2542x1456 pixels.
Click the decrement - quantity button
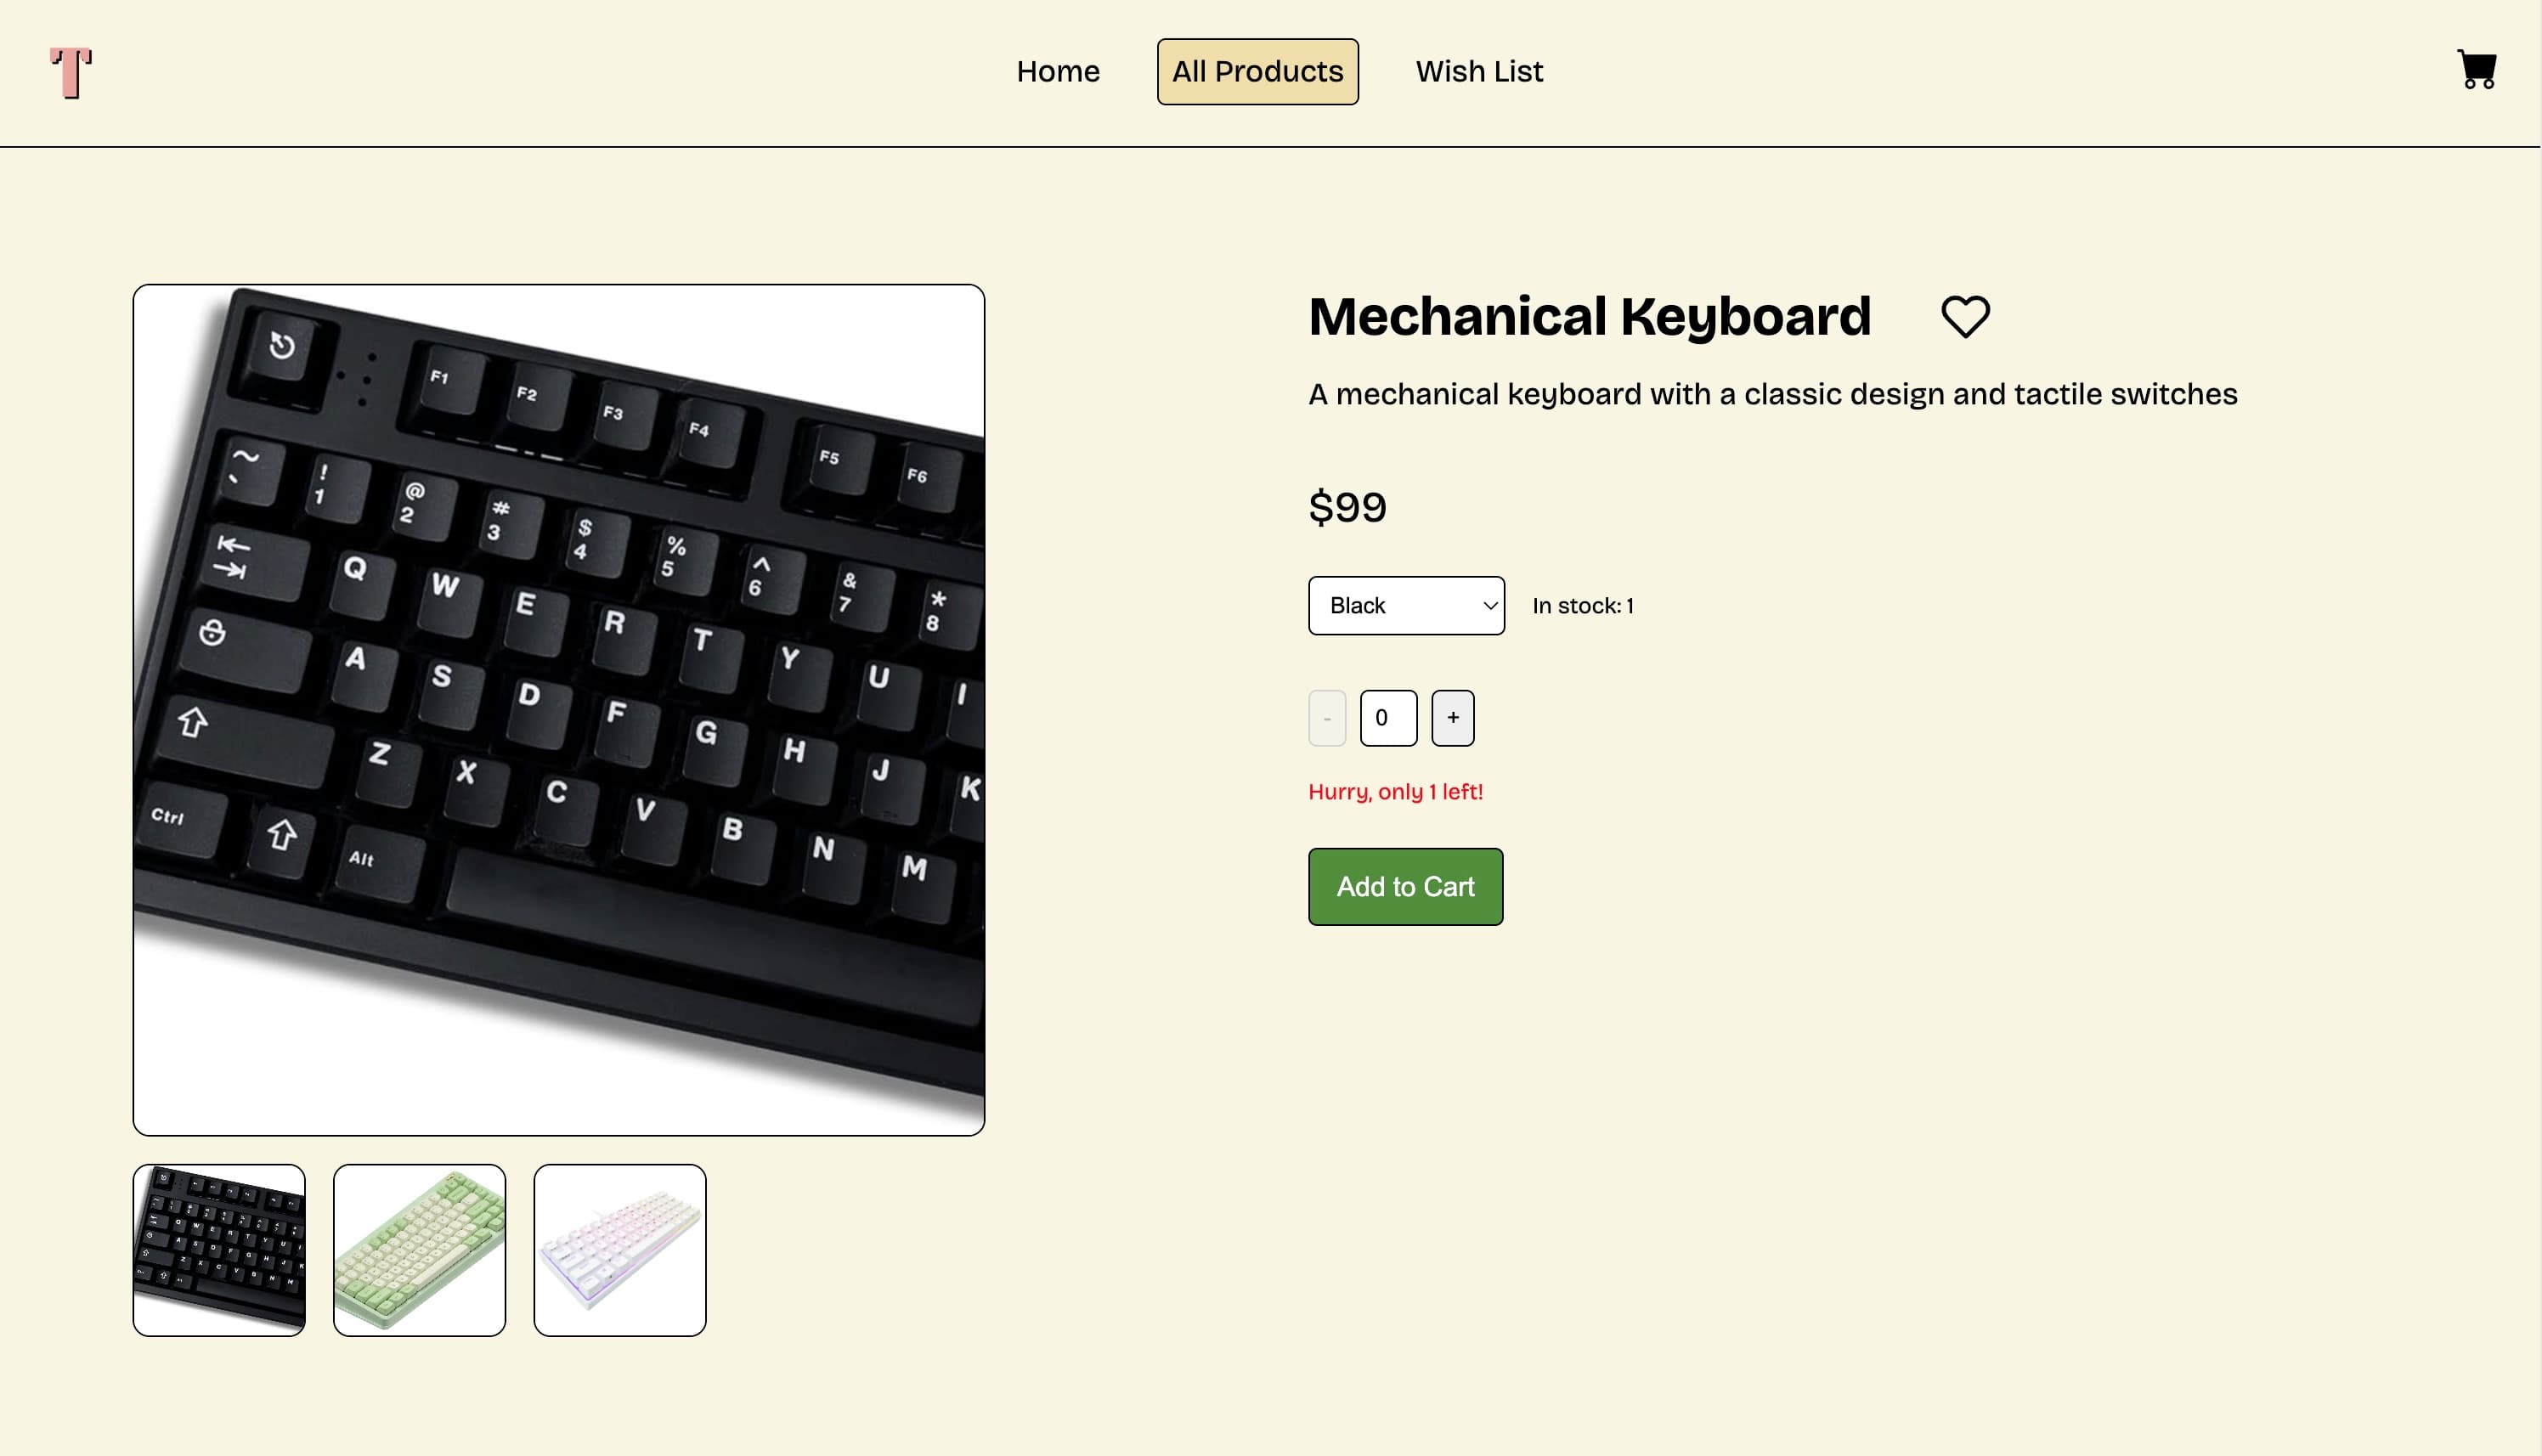1327,718
